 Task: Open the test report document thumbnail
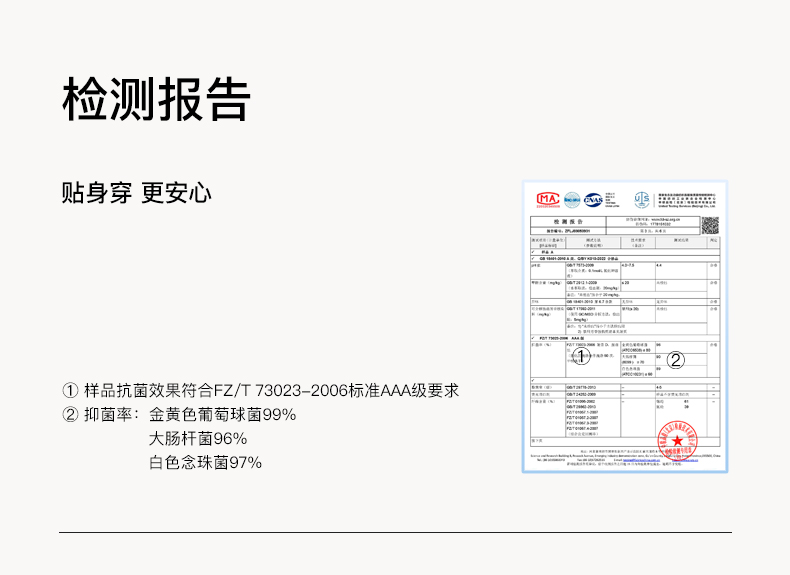tap(625, 327)
